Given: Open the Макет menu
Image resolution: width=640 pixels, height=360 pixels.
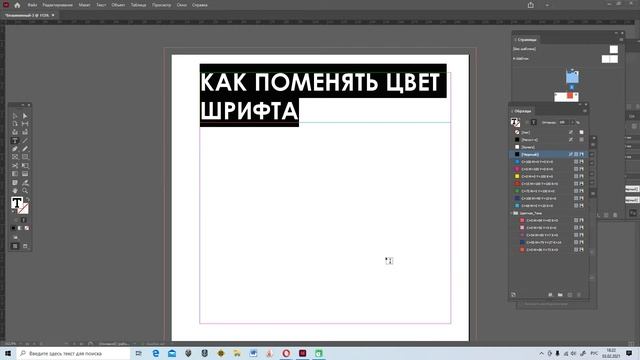Looking at the screenshot, I should tap(84, 5).
